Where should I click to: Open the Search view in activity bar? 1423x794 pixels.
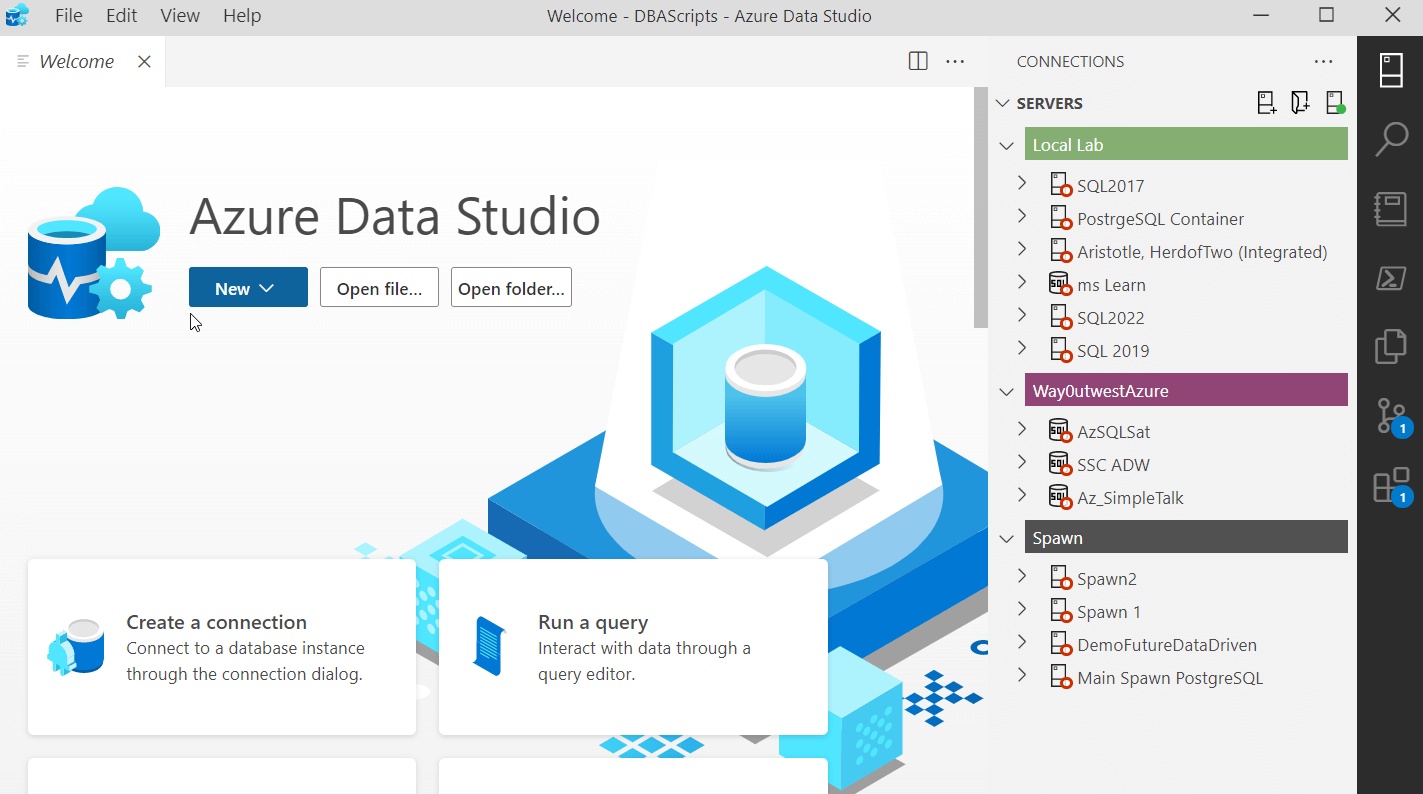coord(1391,140)
